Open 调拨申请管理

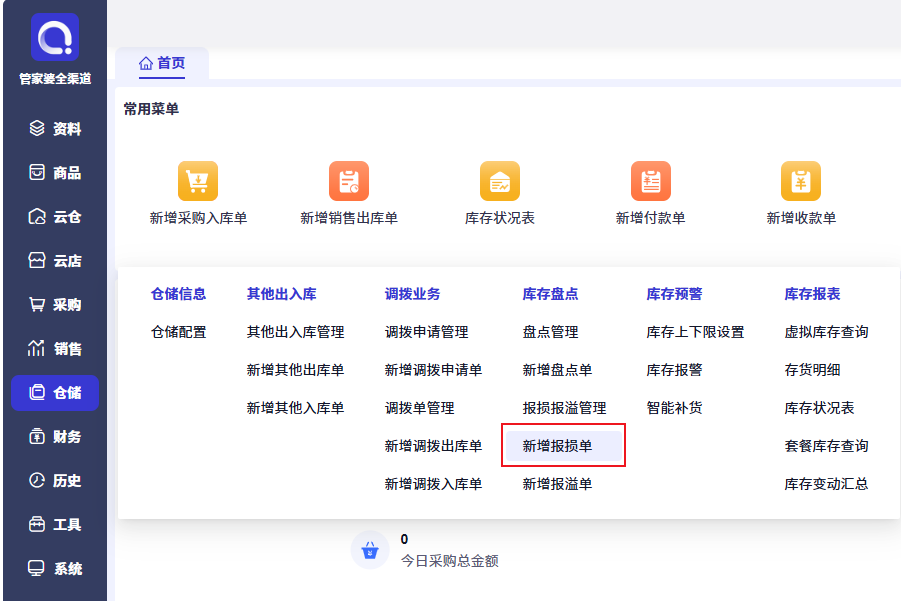click(426, 332)
